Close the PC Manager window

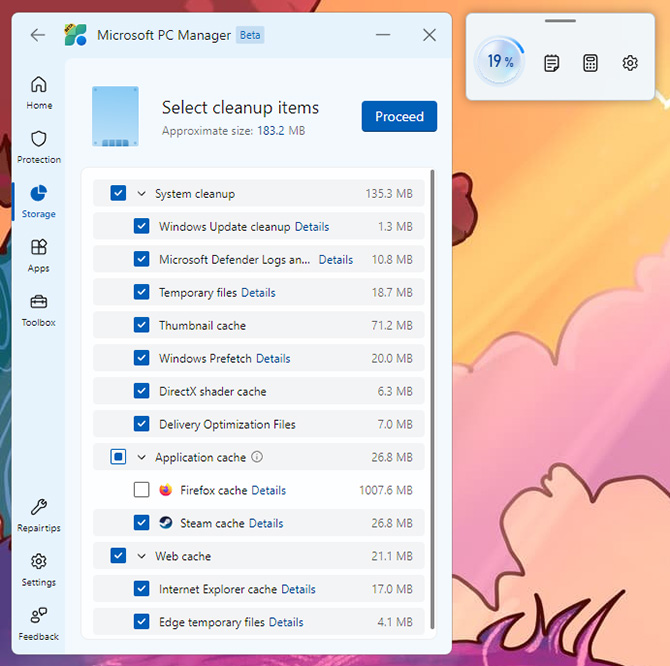coord(429,35)
